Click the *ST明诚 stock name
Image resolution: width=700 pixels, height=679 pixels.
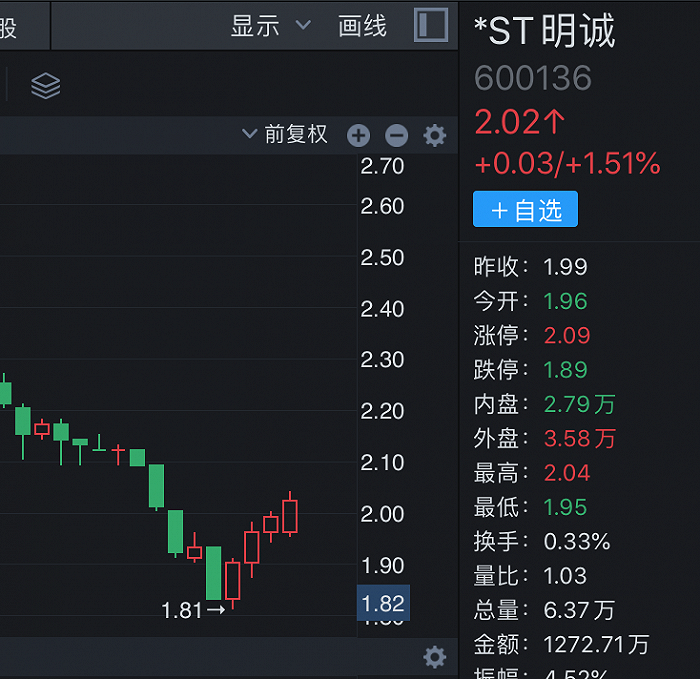point(545,30)
